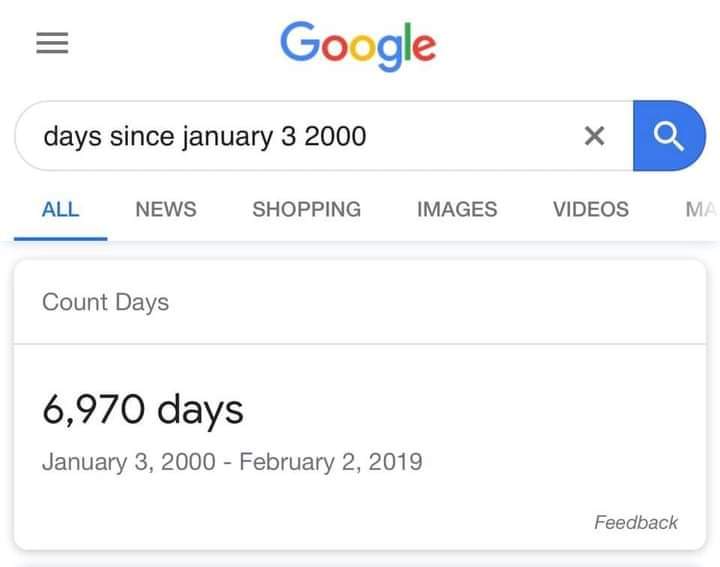Viewport: 720px width, 567px height.
Task: Click the 6,970 number in the result
Action: point(94,410)
